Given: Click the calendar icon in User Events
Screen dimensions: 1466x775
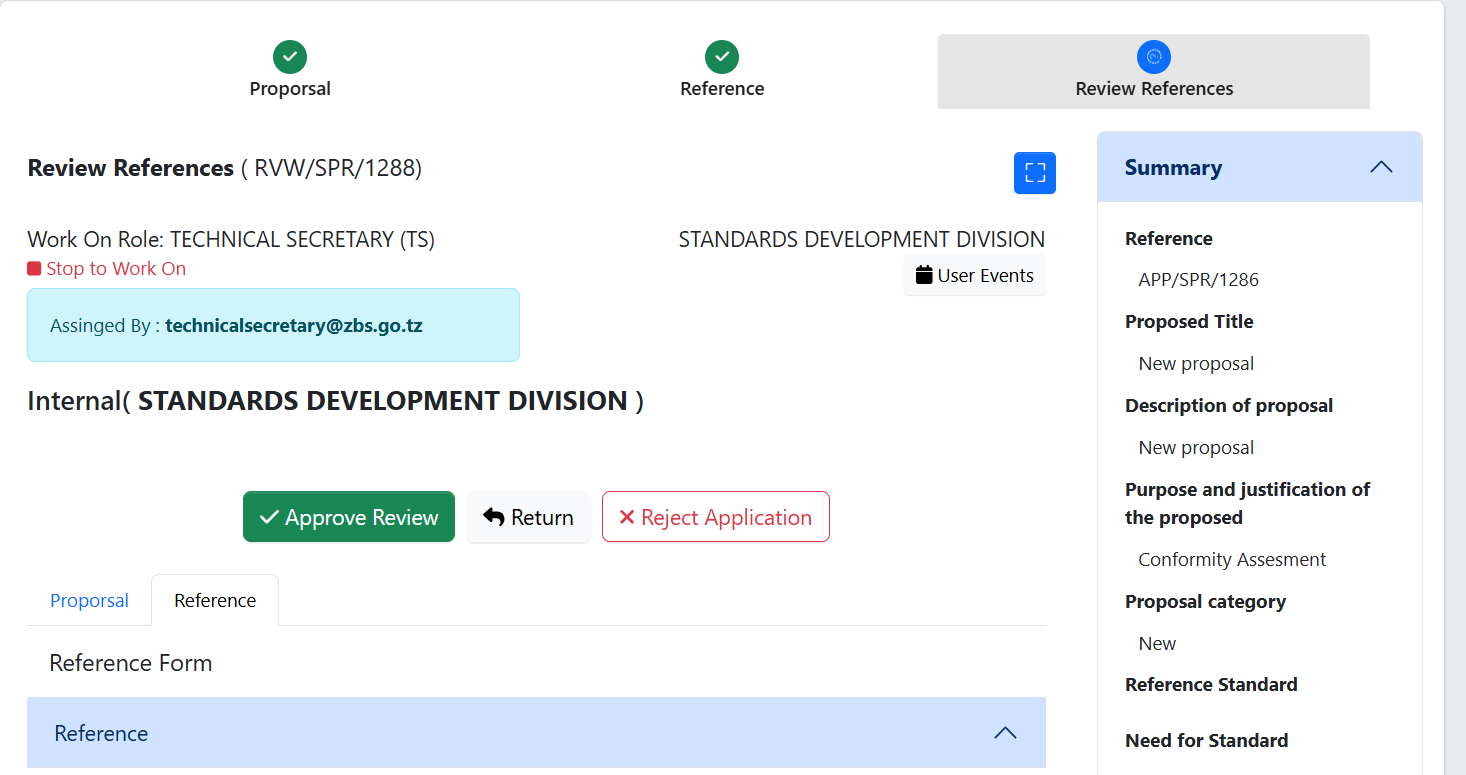Looking at the screenshot, I should [x=924, y=275].
